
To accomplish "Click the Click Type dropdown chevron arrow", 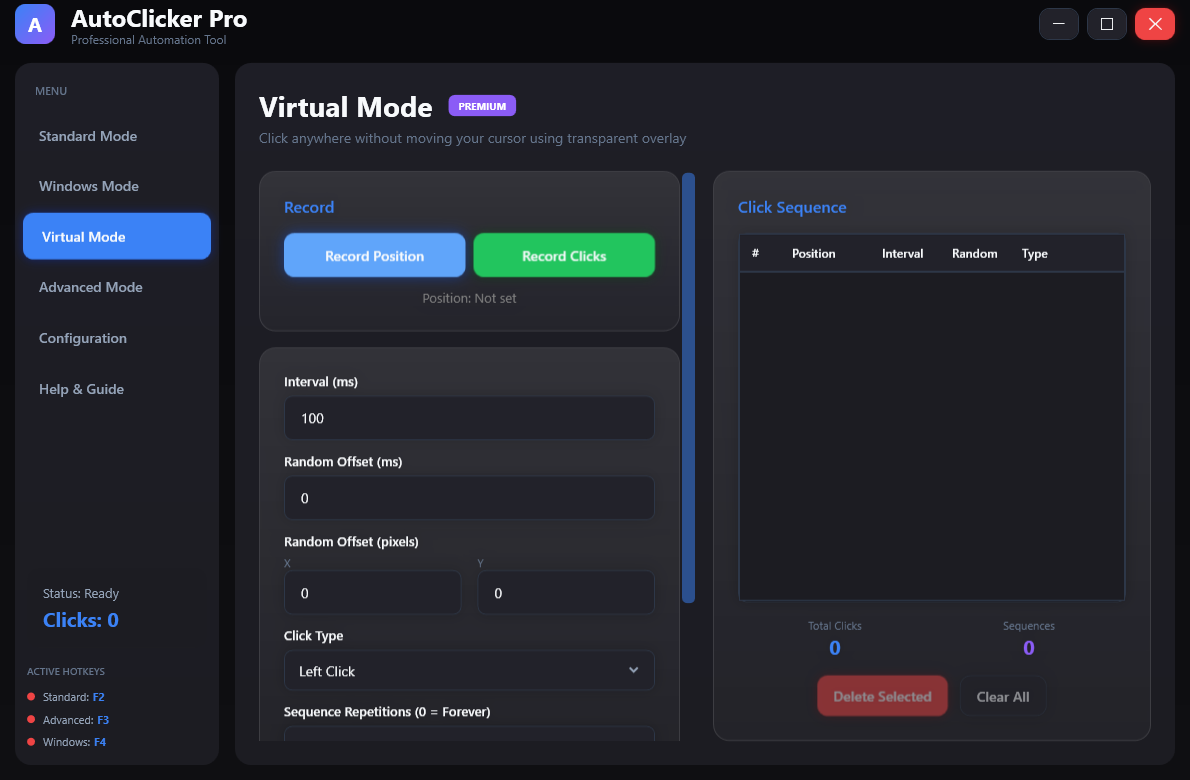I will 634,670.
